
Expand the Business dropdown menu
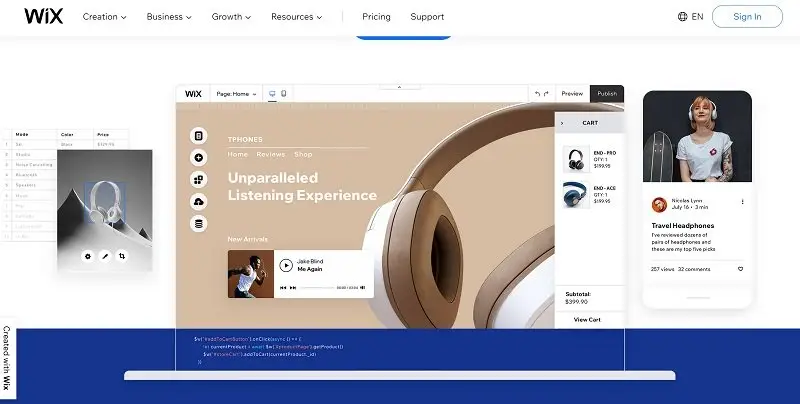[x=170, y=17]
